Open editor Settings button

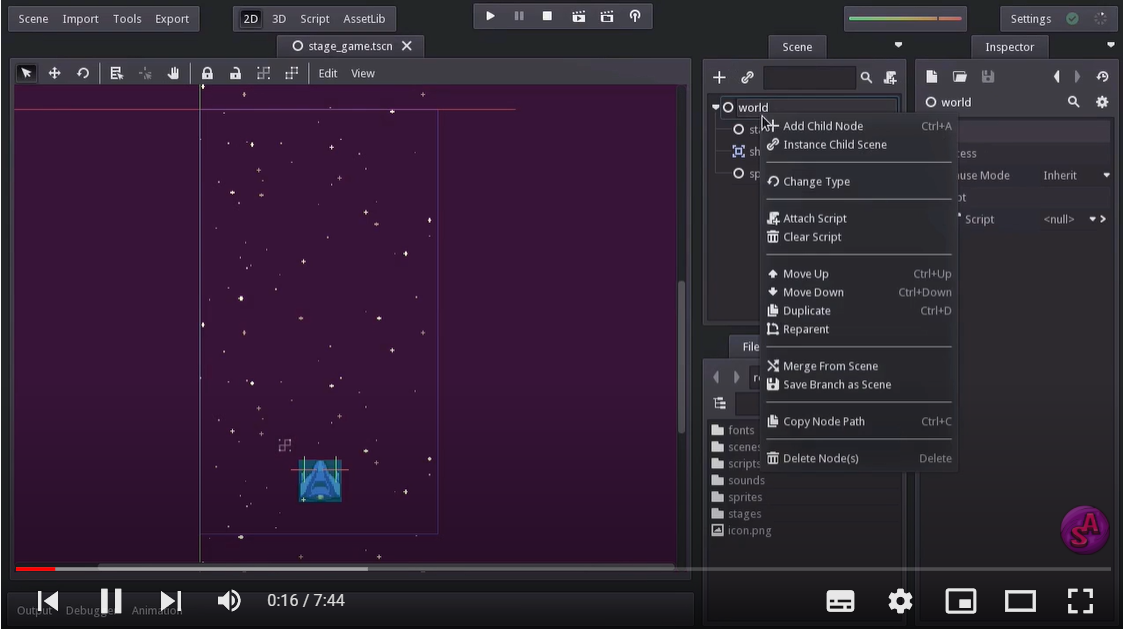pyautogui.click(x=1031, y=19)
